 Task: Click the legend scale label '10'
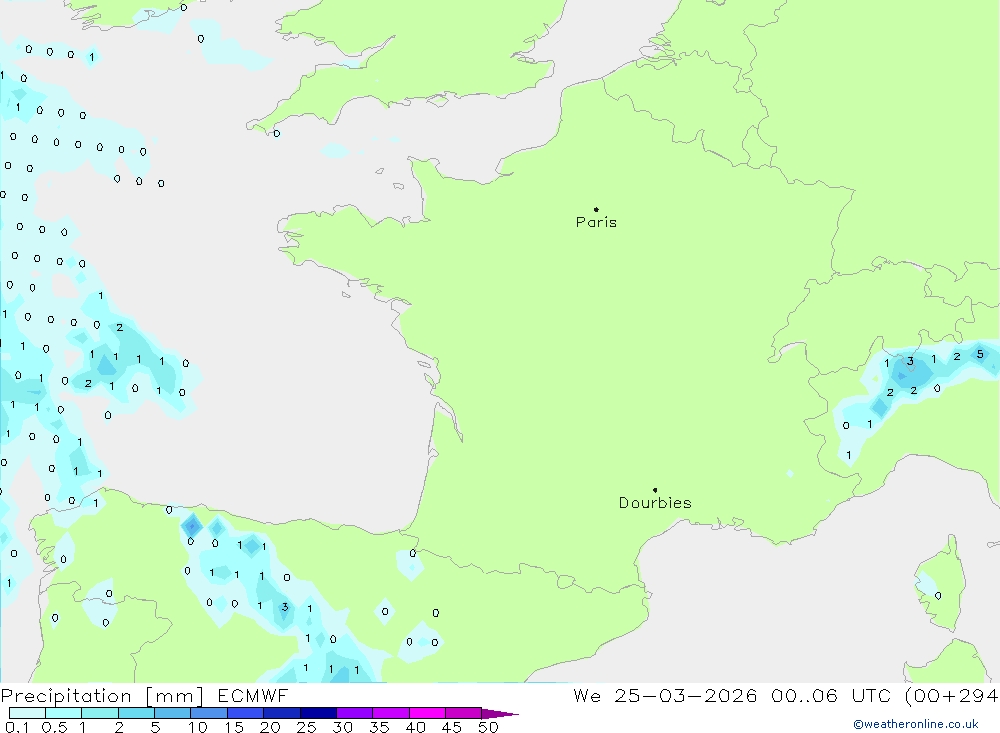198,727
